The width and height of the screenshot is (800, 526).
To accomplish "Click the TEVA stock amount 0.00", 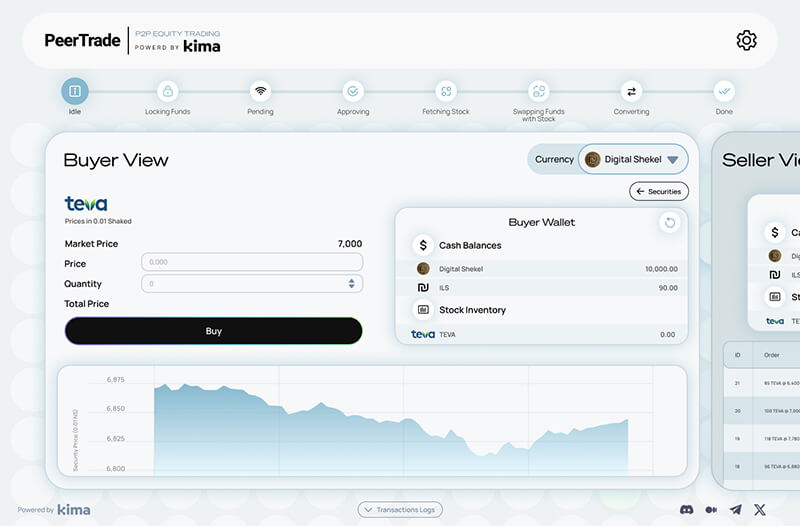I will 668,335.
